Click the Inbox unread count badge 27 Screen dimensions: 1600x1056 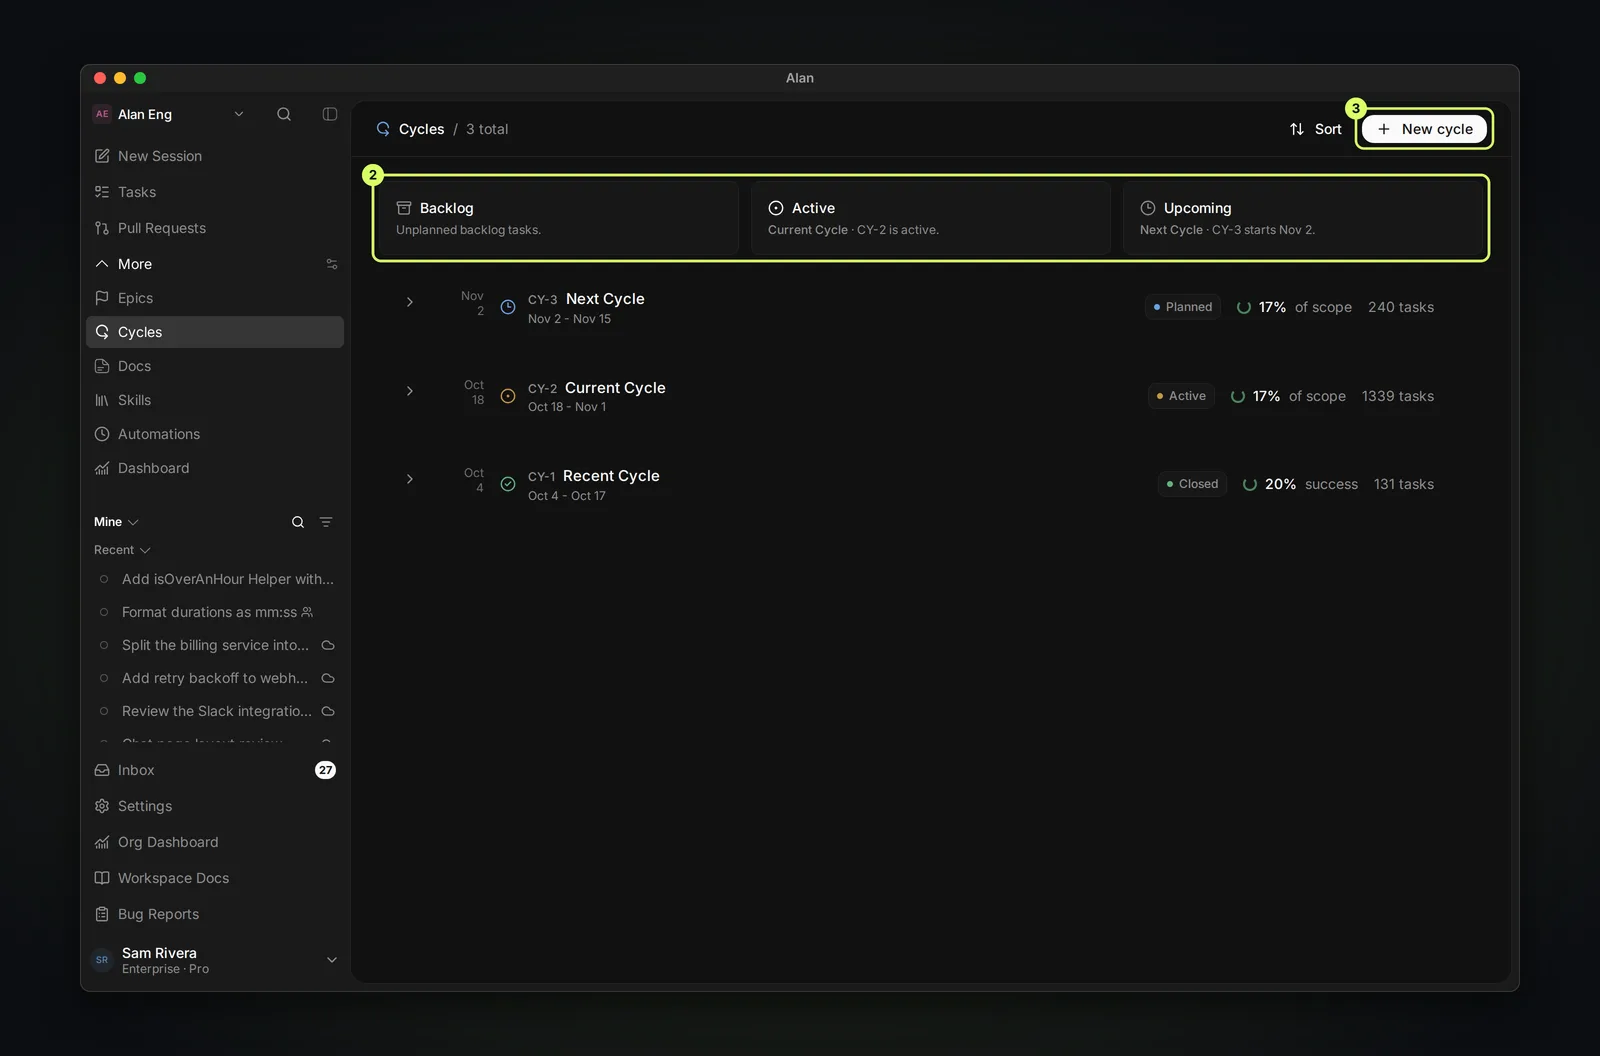(325, 770)
